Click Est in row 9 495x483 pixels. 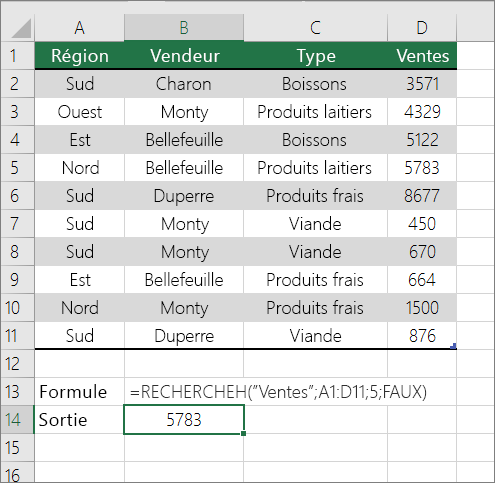(79, 280)
